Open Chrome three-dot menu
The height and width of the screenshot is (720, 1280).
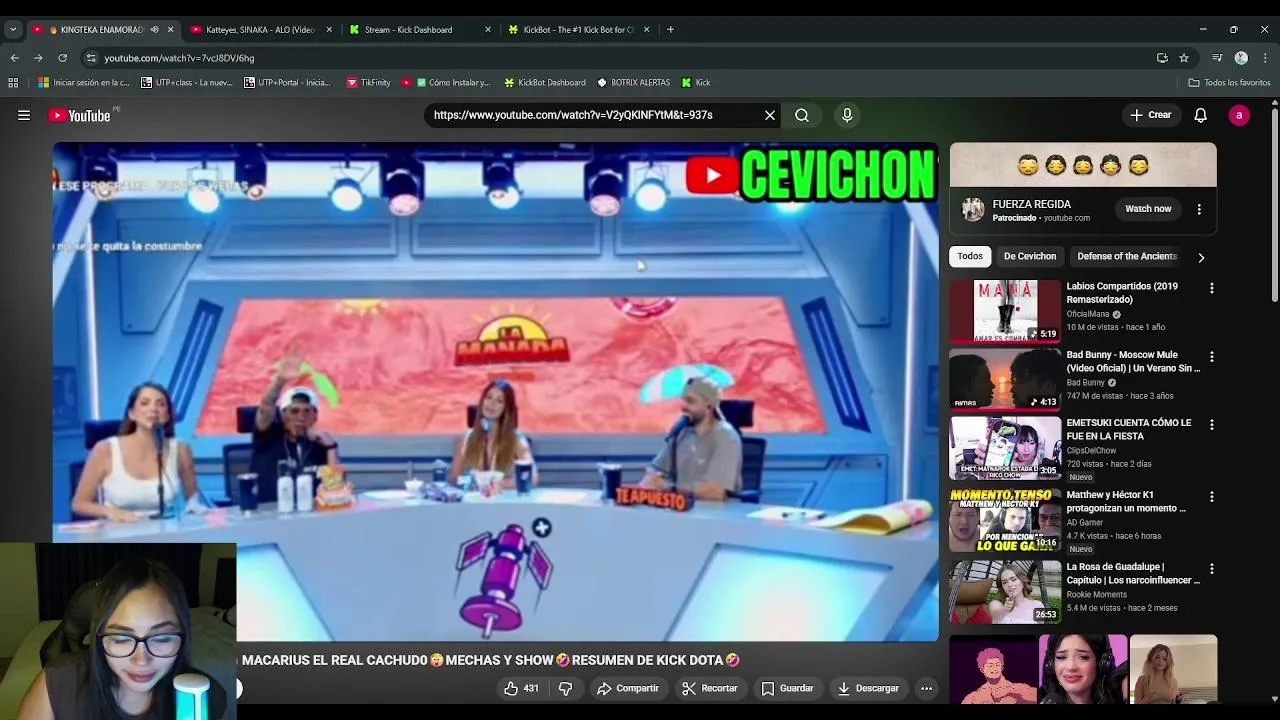tap(1265, 58)
